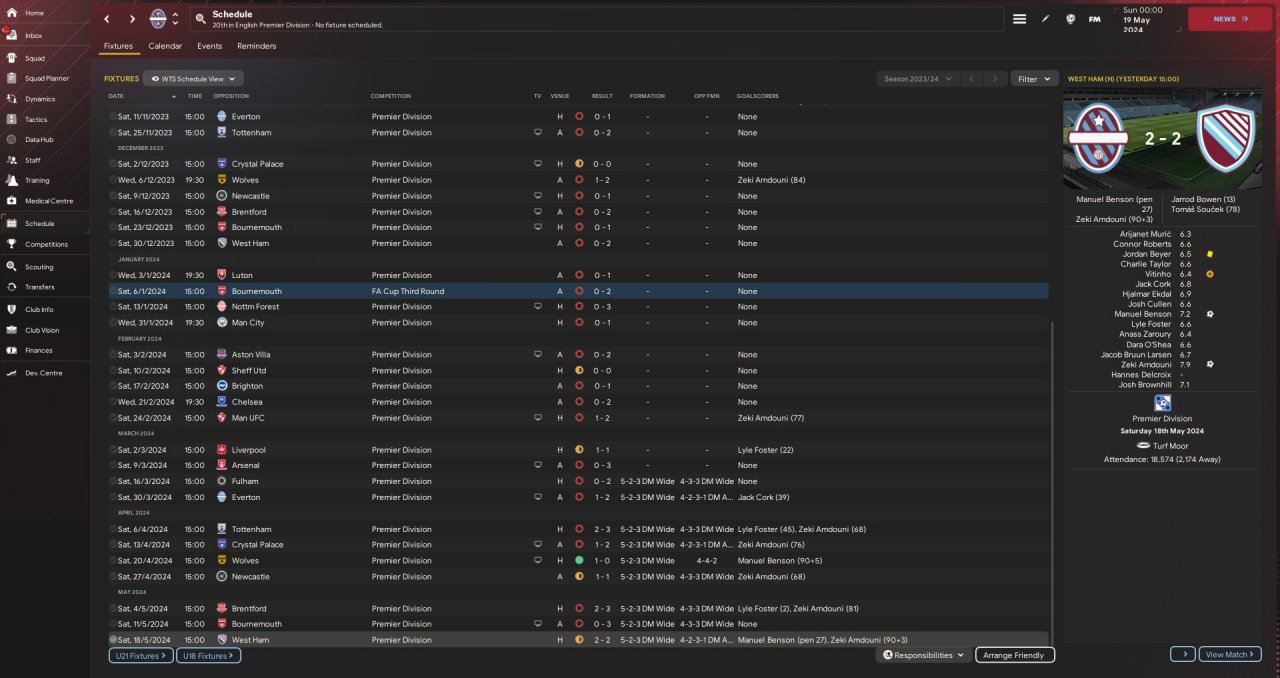Open Squad Planner clipboard icon

click(x=11, y=78)
